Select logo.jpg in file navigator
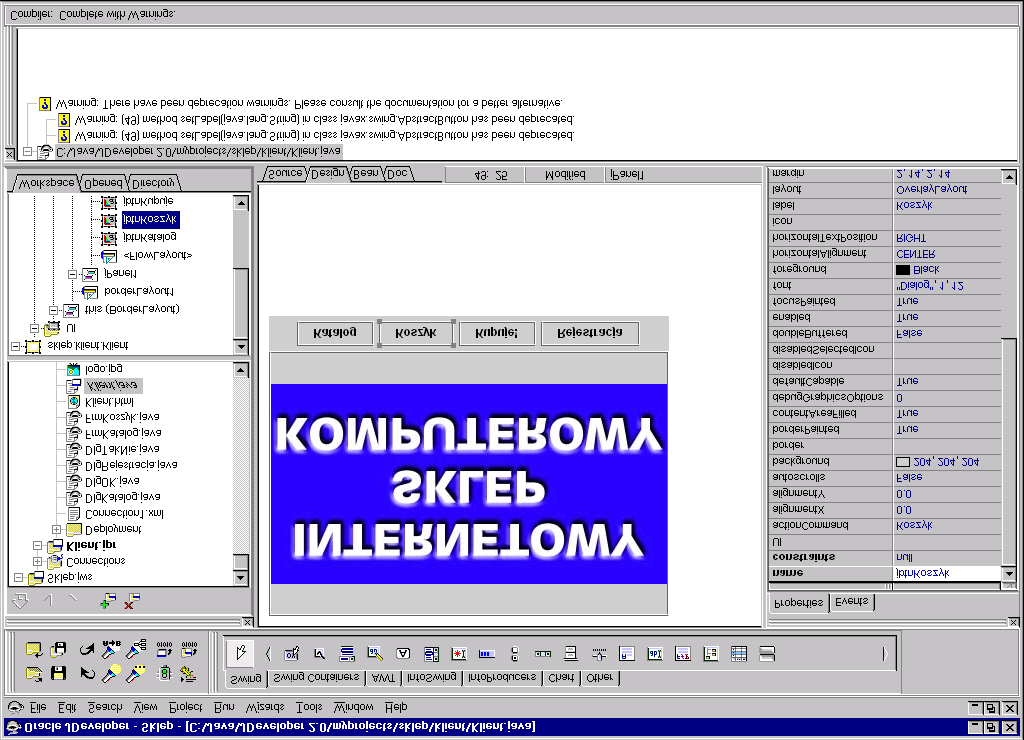This screenshot has width=1024, height=740. click(x=104, y=369)
